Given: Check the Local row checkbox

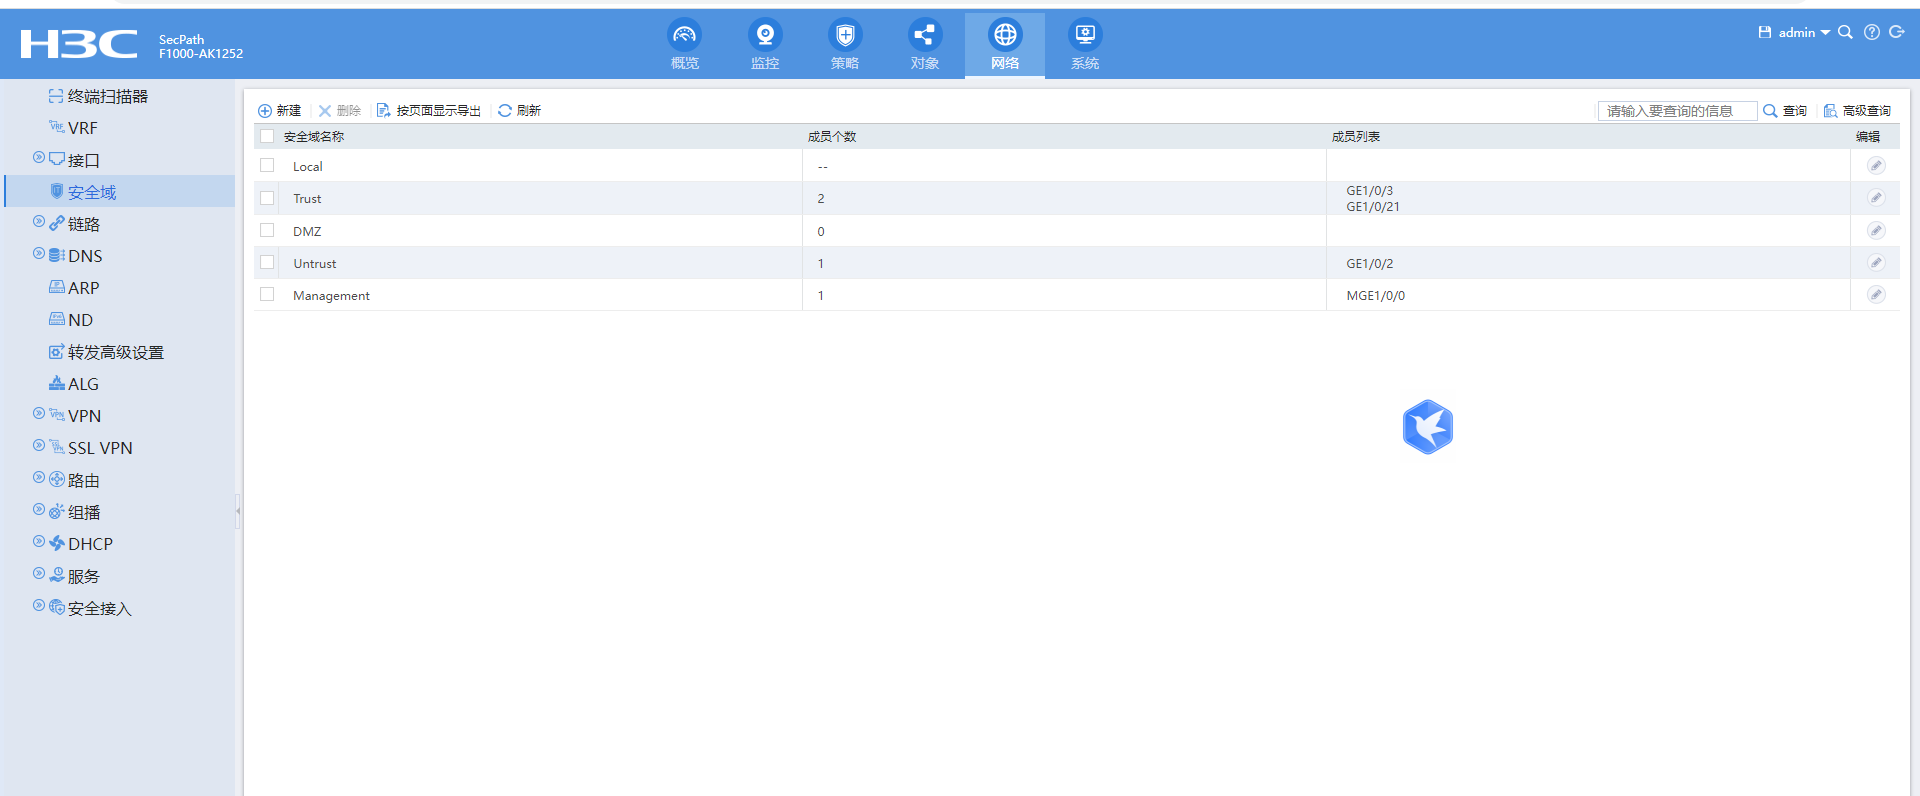Looking at the screenshot, I should [x=267, y=165].
